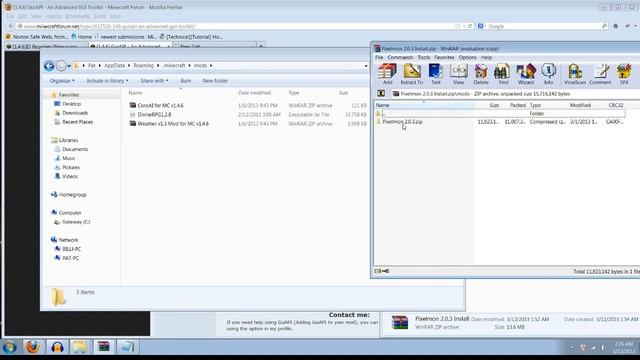Select the CoroAI for MC v1.4.6 file
The width and height of the screenshot is (640, 360).
click(x=160, y=105)
